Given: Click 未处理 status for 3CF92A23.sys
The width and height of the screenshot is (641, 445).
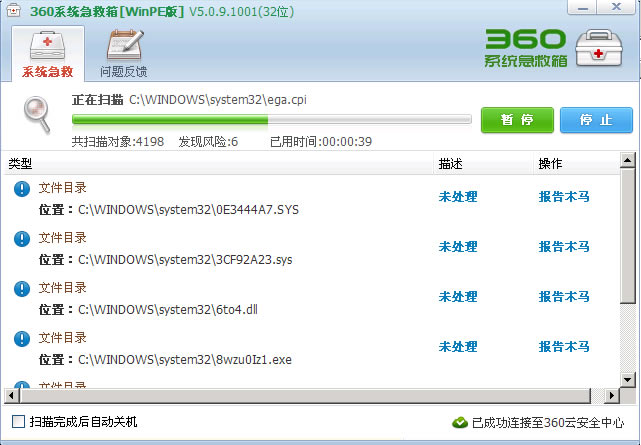Looking at the screenshot, I should tap(458, 246).
